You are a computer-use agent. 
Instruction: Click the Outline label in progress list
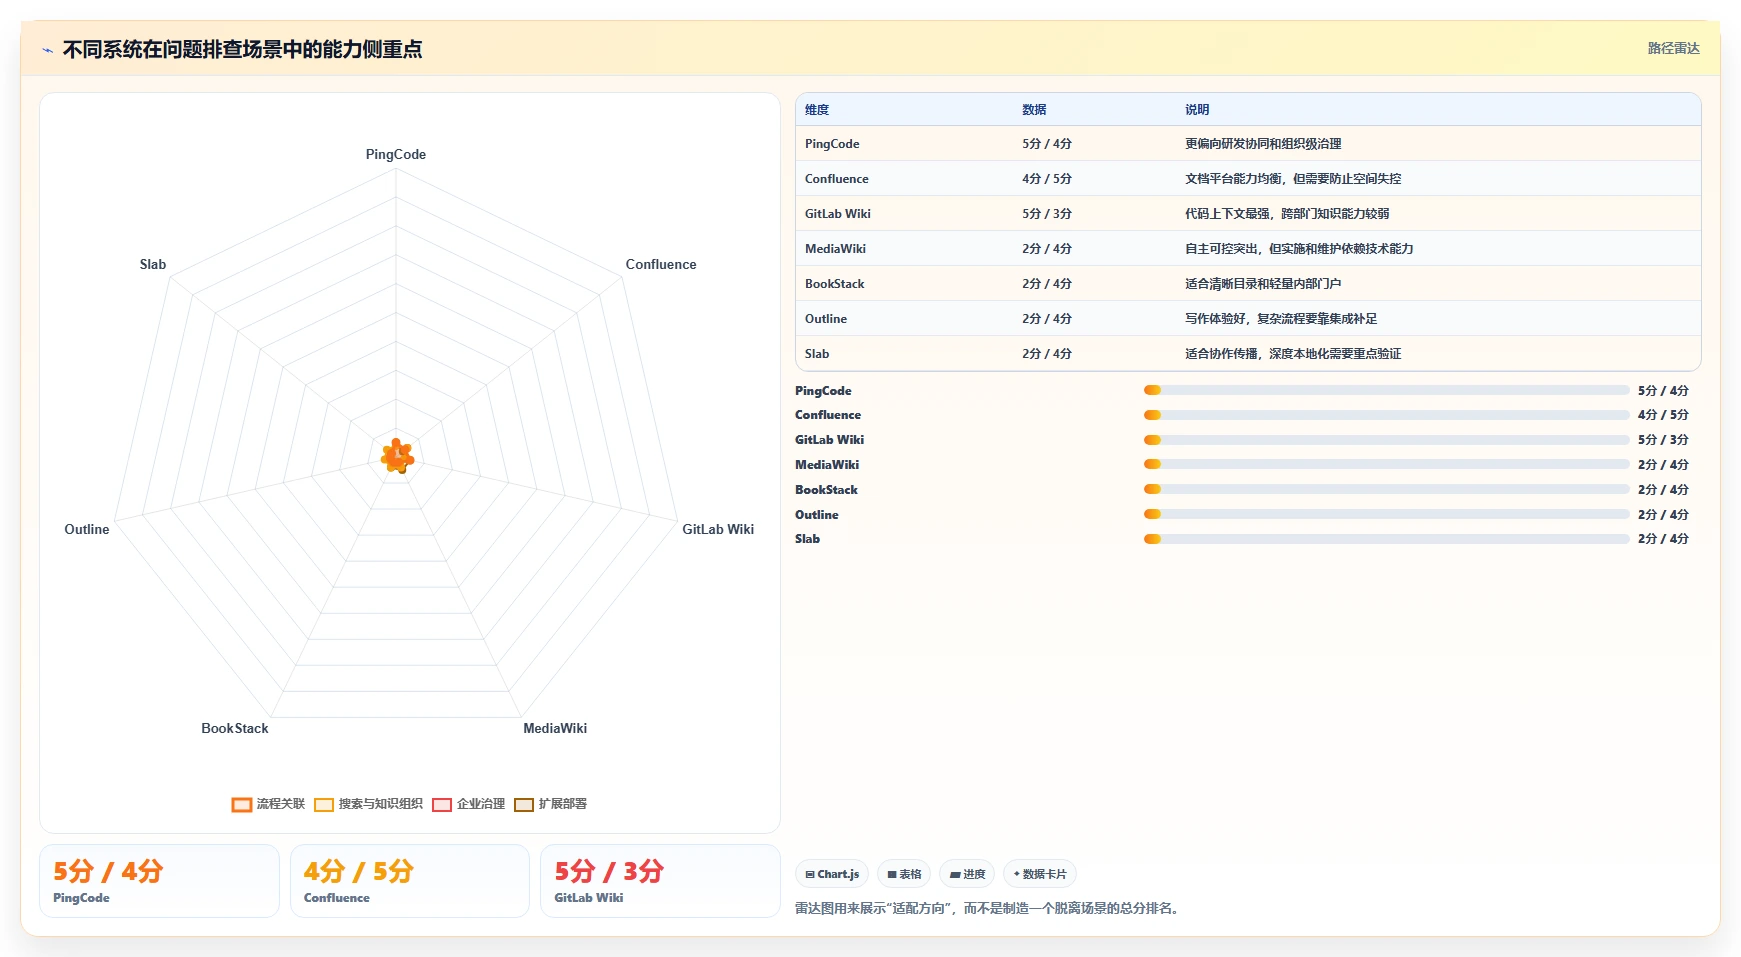(817, 515)
